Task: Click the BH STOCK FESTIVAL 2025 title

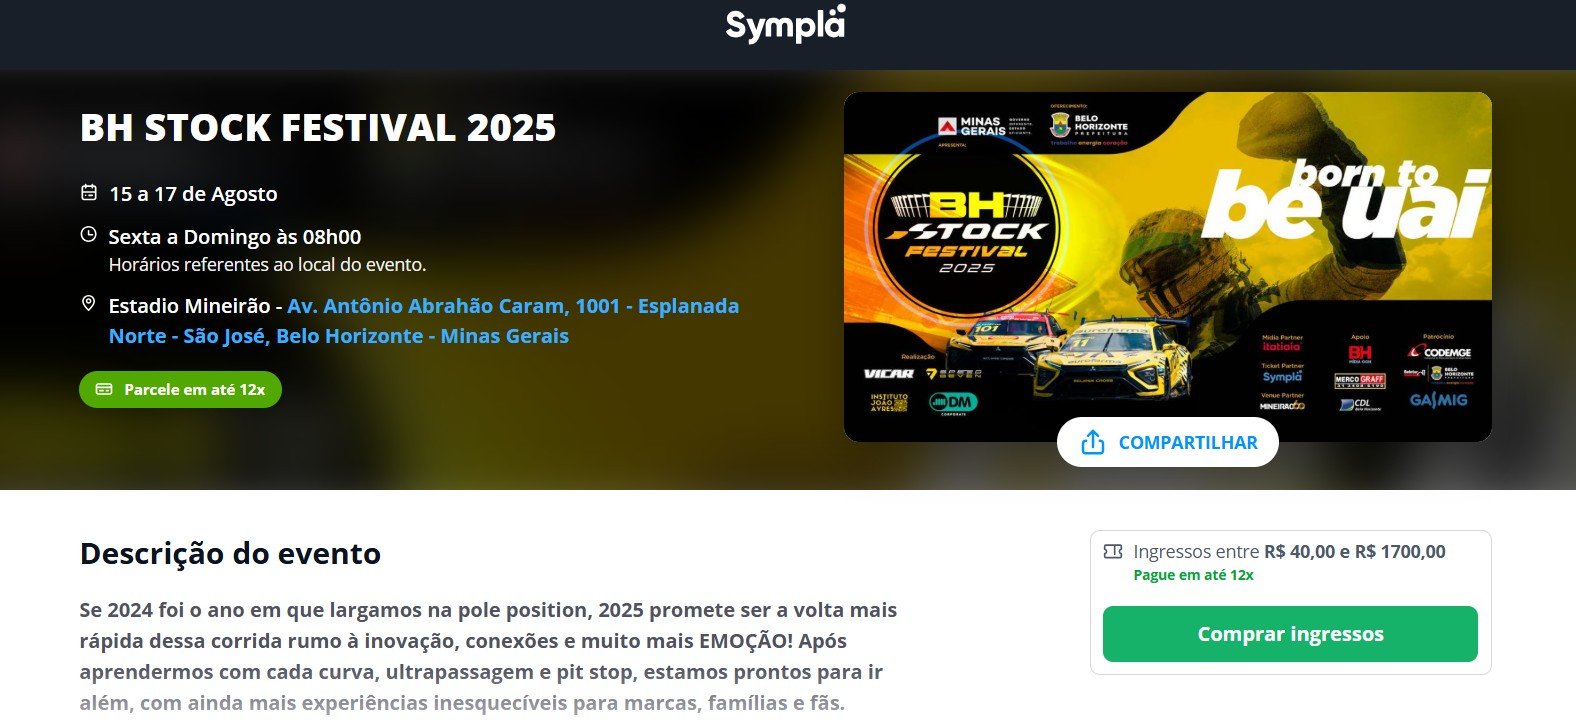Action: click(x=318, y=128)
